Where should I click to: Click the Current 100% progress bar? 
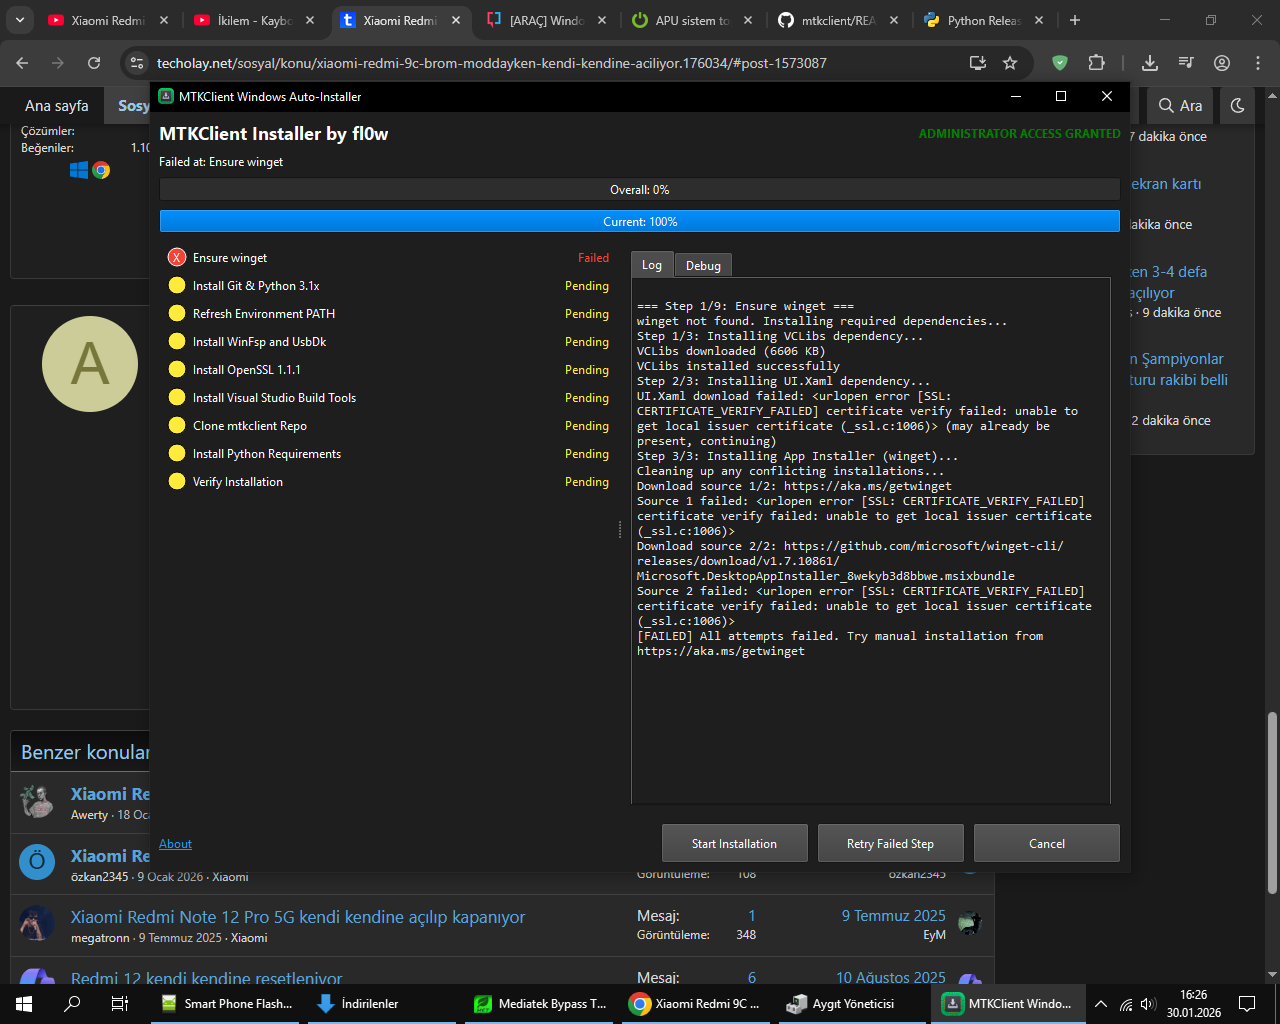(x=640, y=222)
